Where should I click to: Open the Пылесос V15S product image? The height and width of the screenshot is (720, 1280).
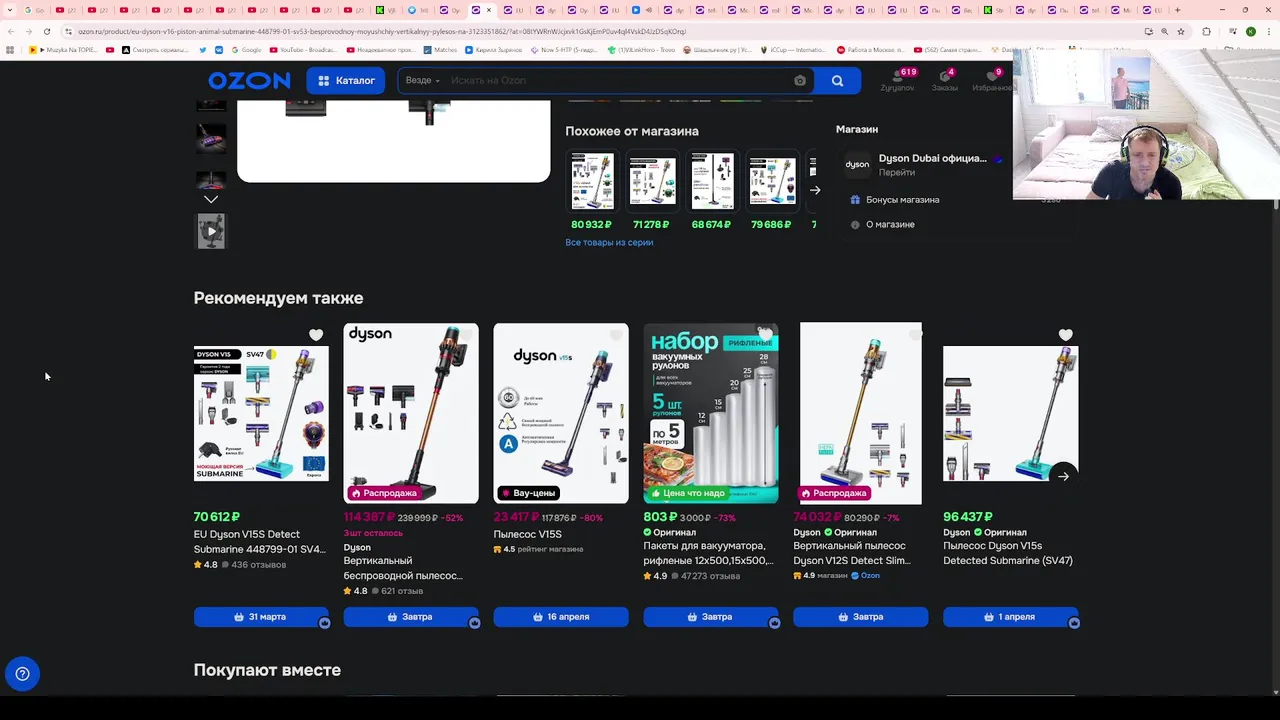[561, 413]
